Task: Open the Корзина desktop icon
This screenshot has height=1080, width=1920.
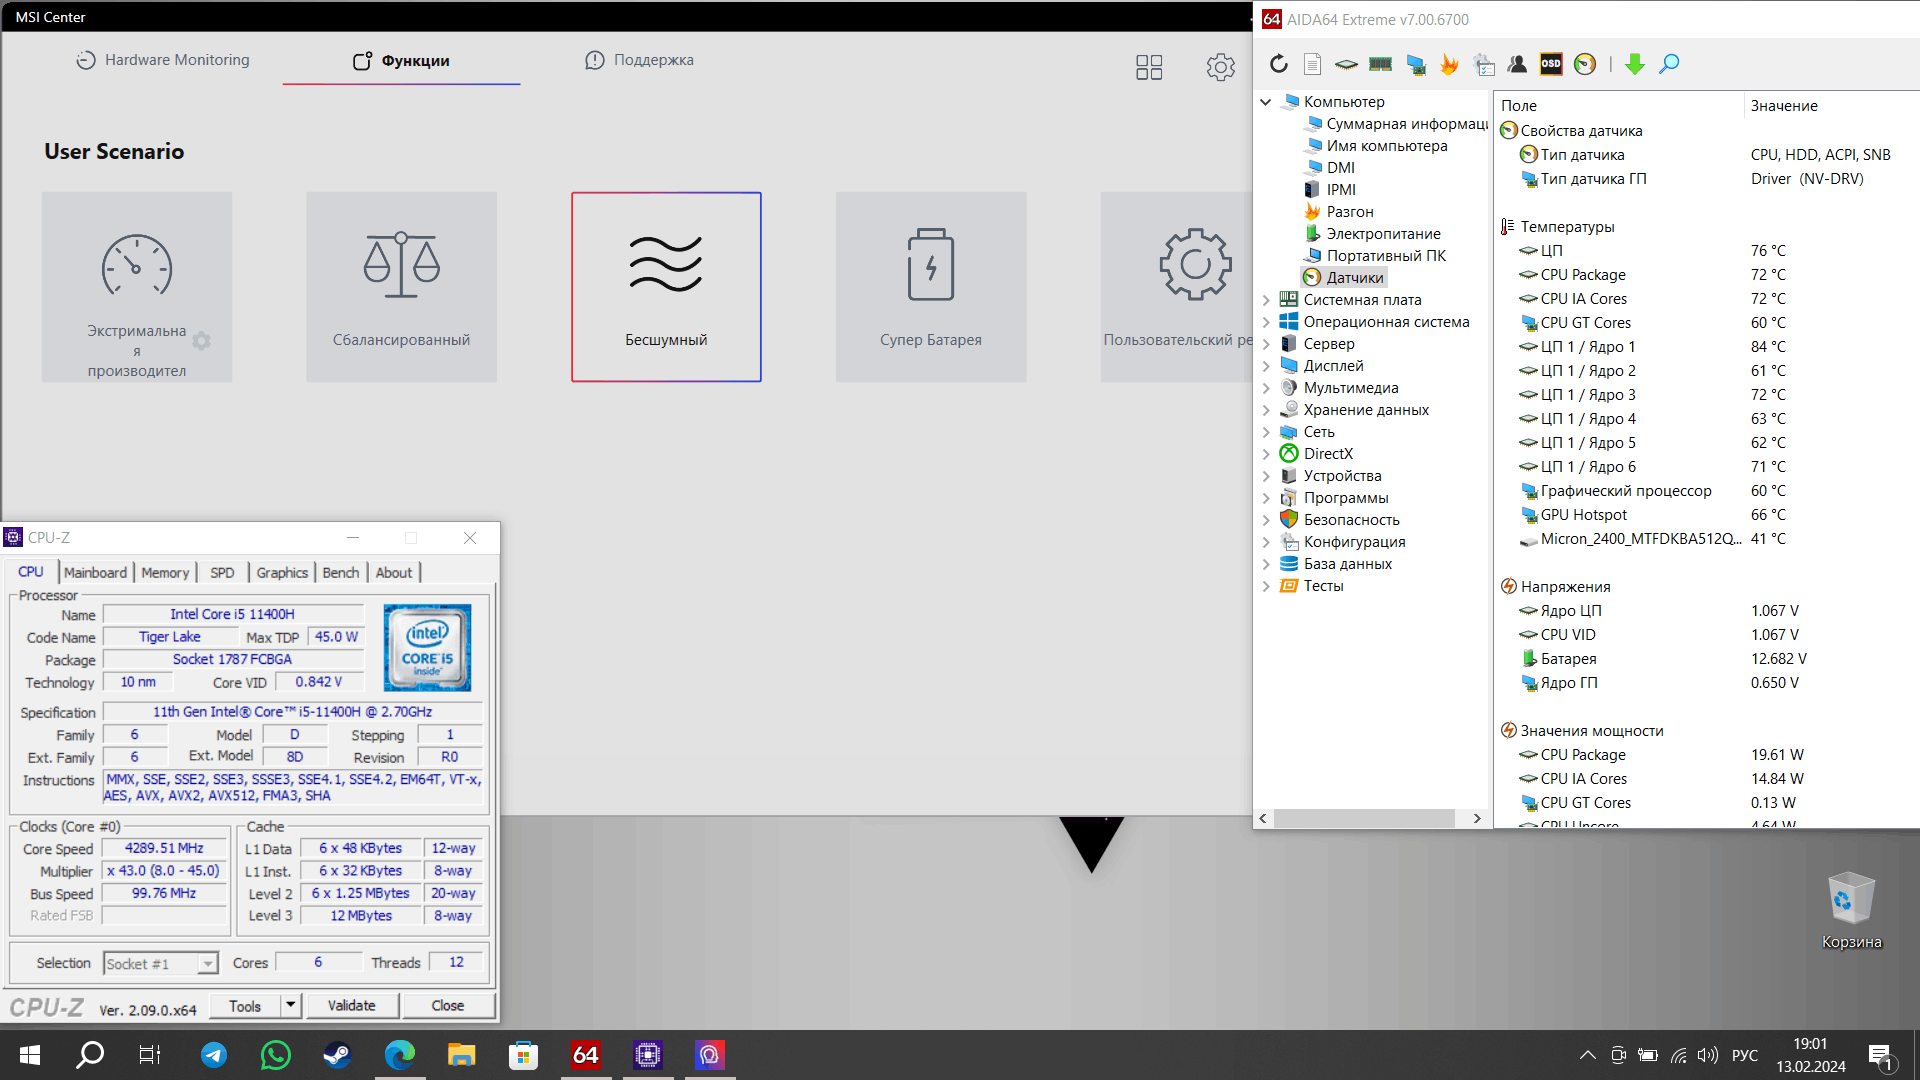Action: click(x=1851, y=910)
